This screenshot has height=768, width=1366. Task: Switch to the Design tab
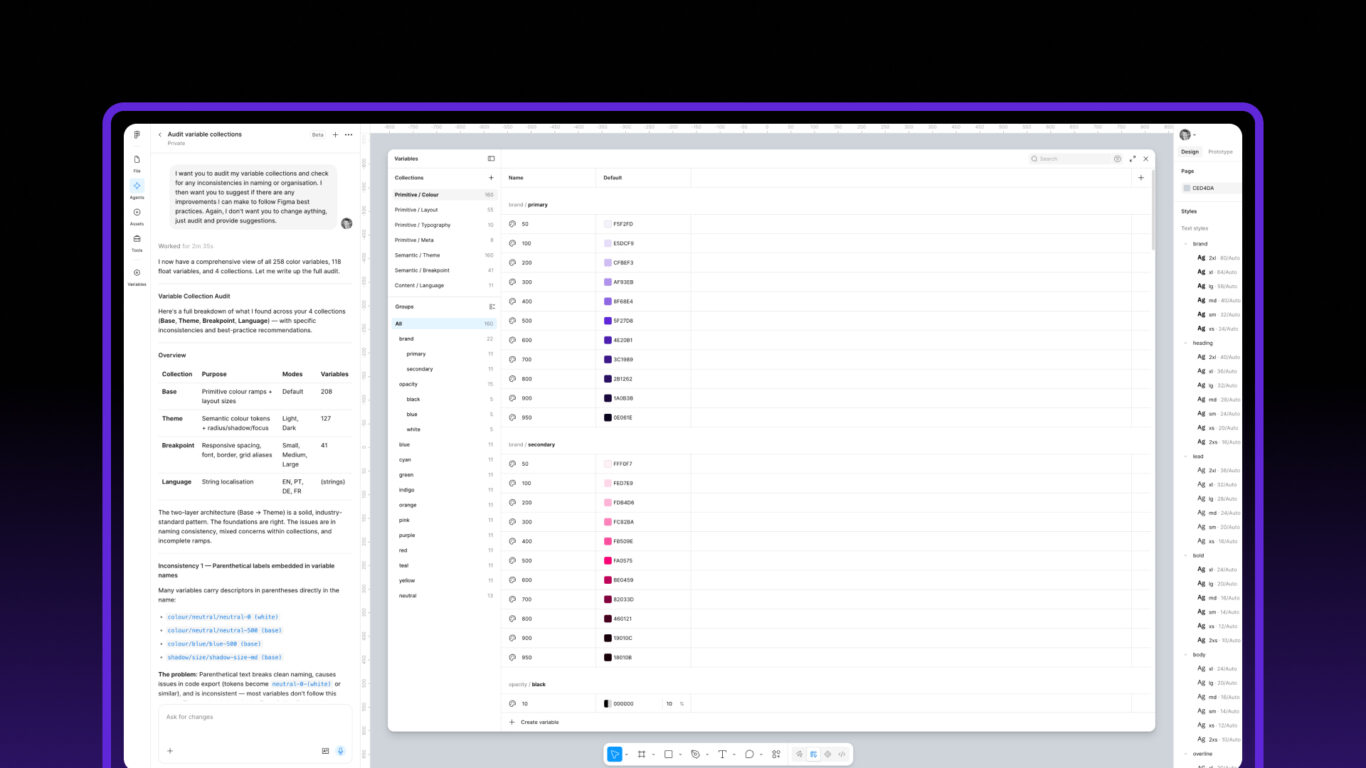point(1190,152)
